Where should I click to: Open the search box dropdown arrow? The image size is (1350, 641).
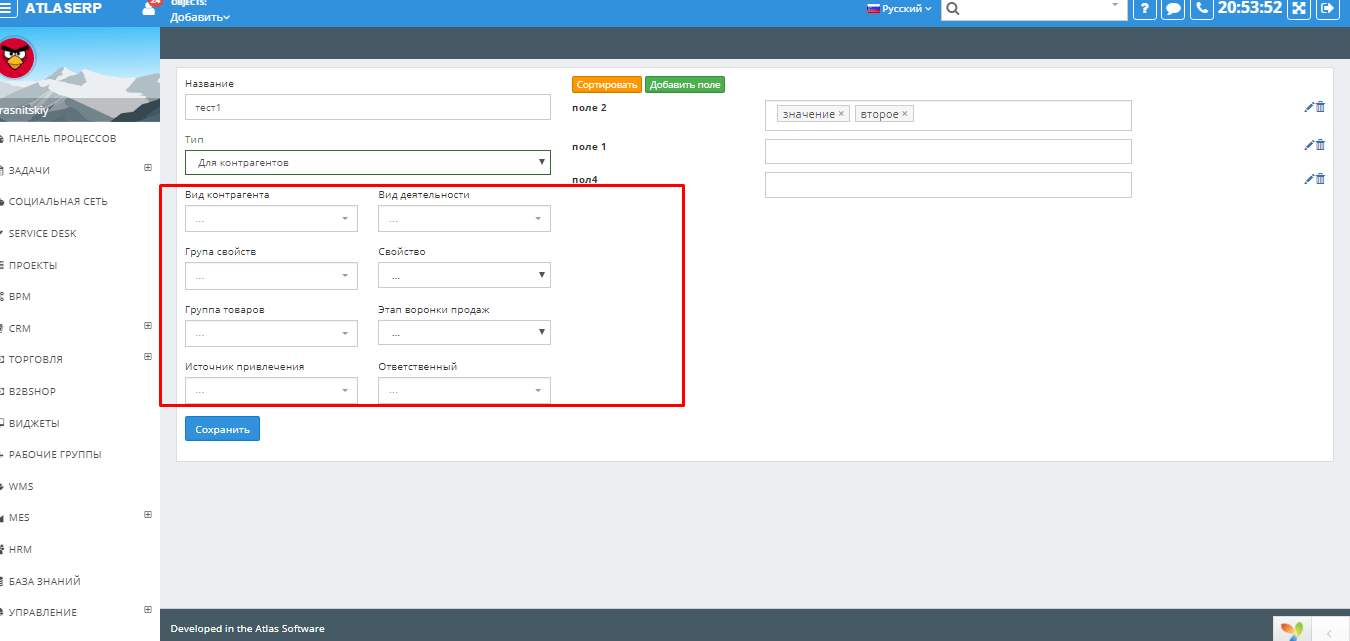(x=1116, y=5)
